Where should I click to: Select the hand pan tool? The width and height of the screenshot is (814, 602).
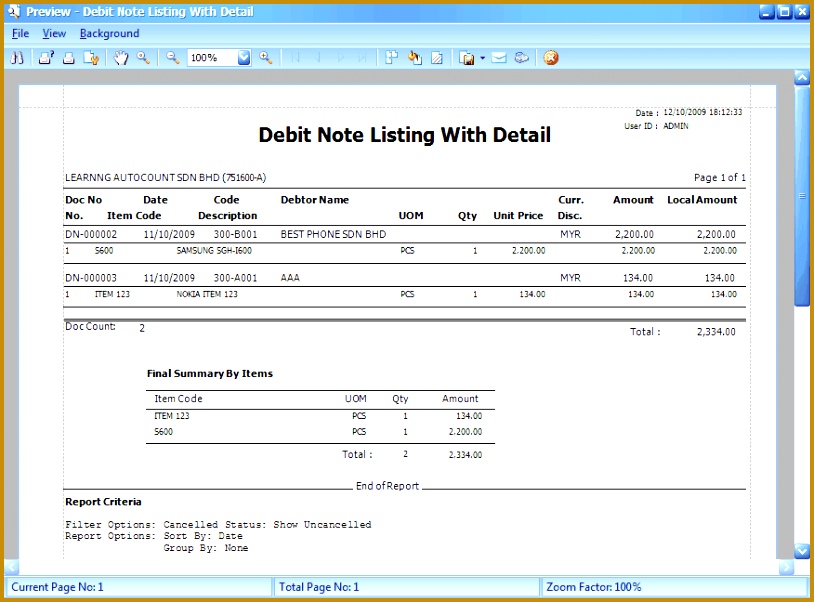121,57
